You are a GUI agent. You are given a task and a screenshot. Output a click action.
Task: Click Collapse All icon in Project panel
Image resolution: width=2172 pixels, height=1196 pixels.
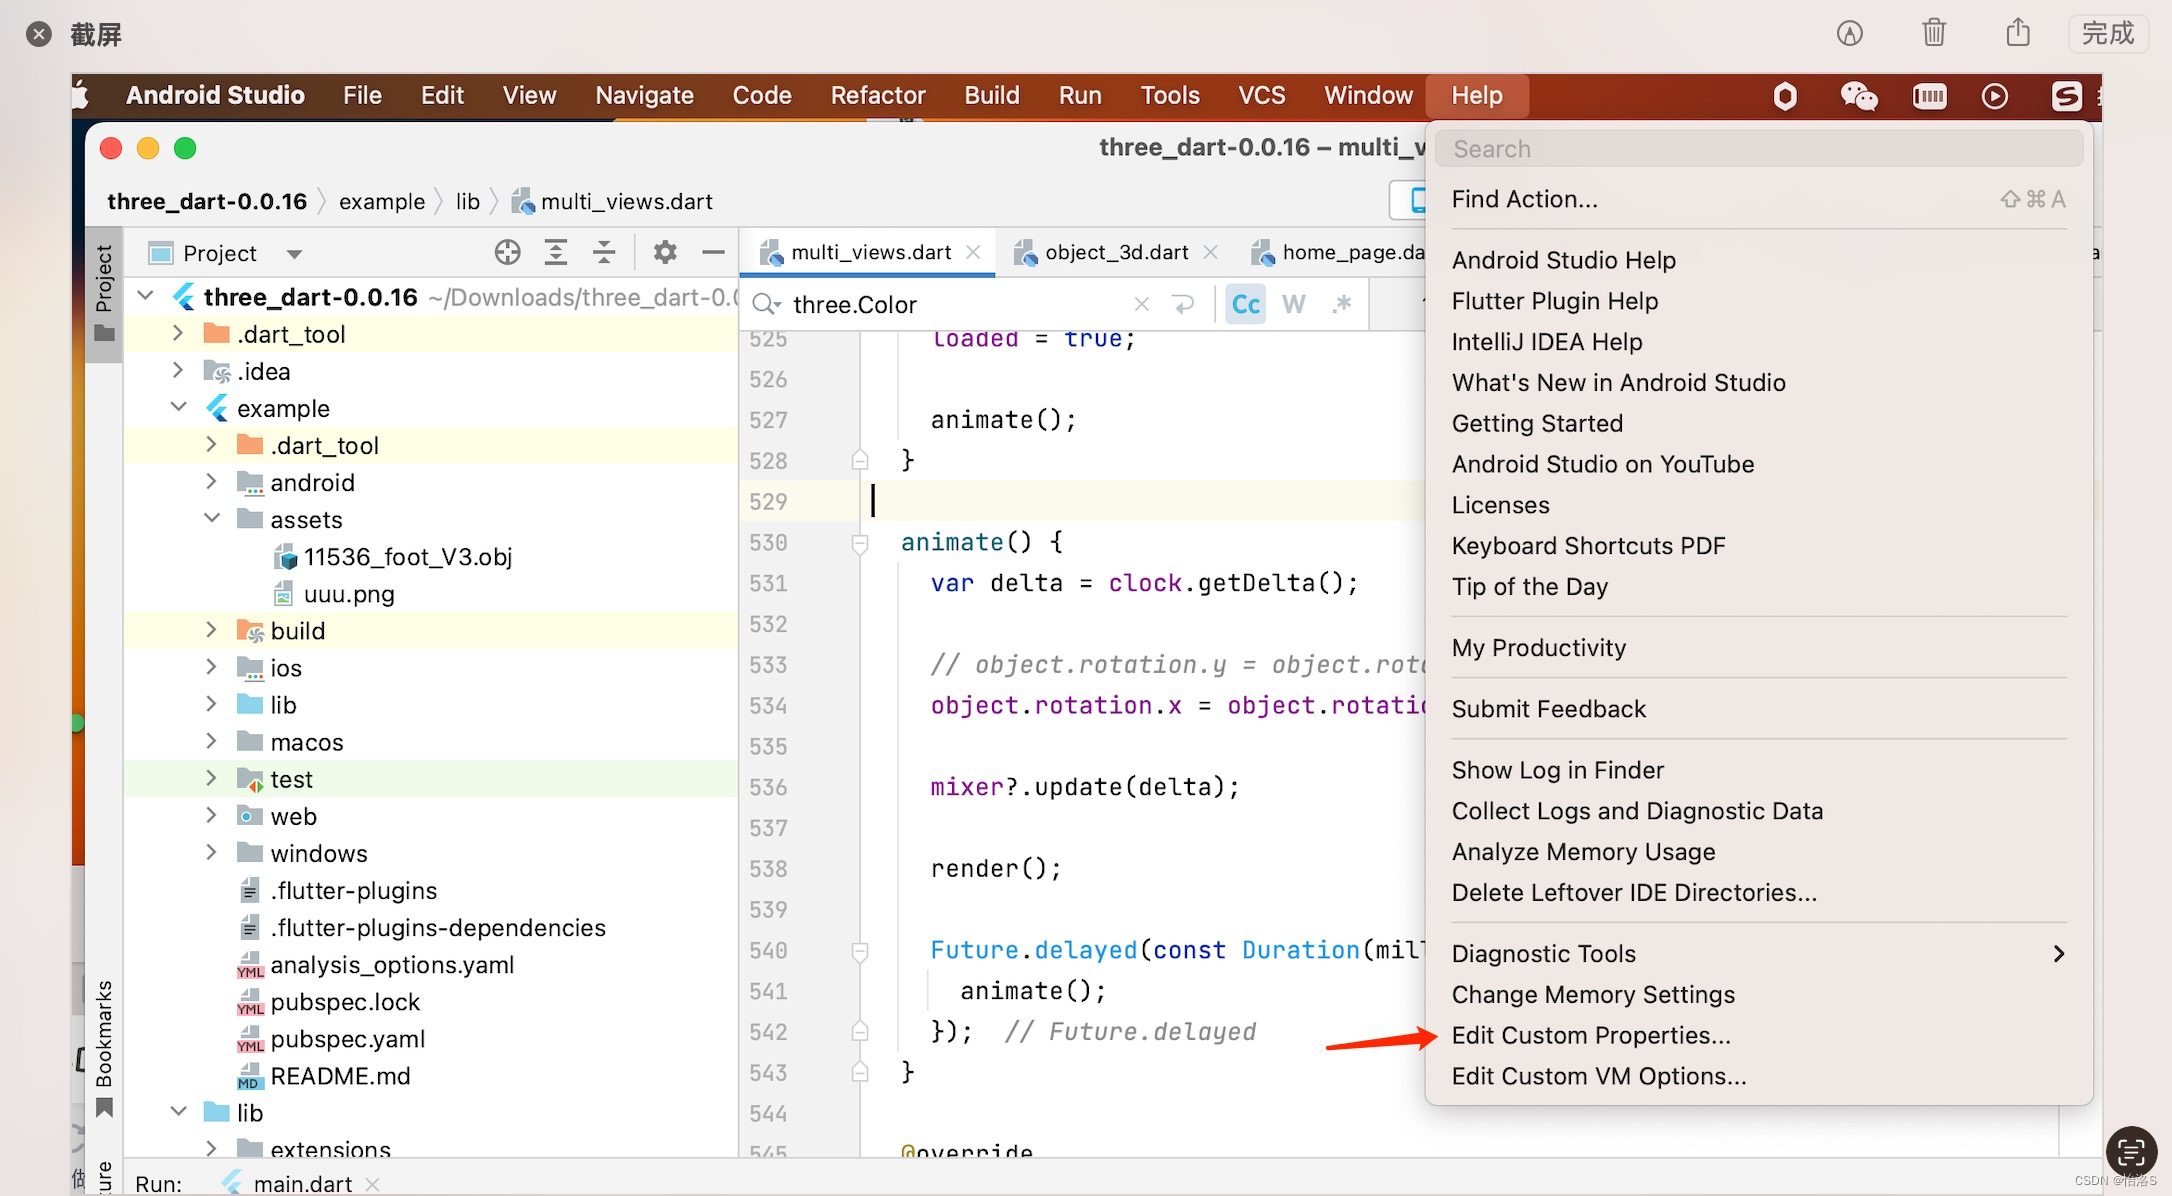click(604, 253)
